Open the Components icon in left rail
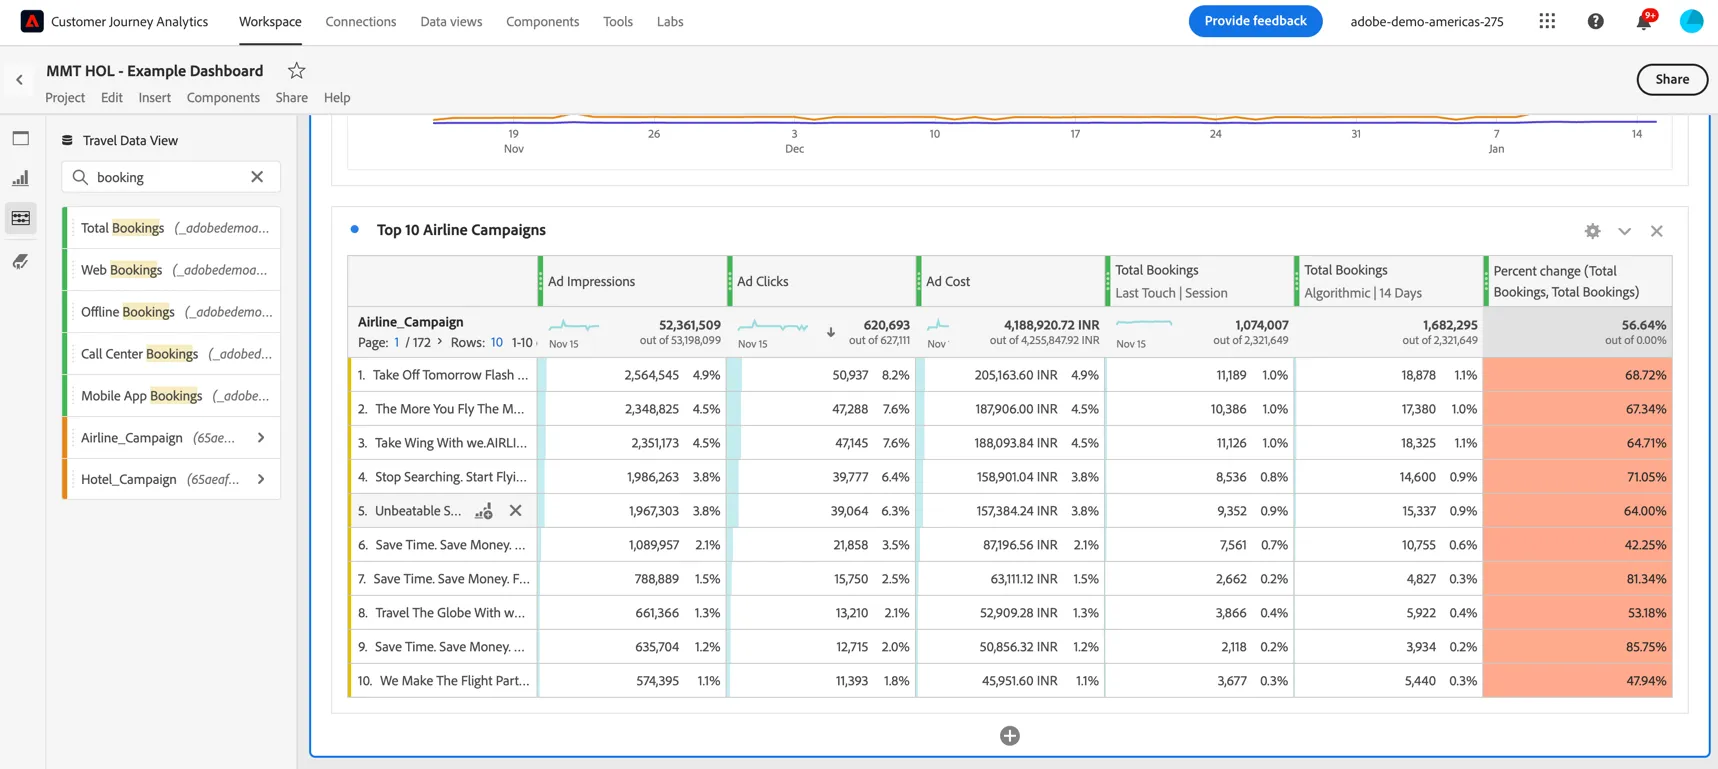1718x769 pixels. pyautogui.click(x=21, y=218)
